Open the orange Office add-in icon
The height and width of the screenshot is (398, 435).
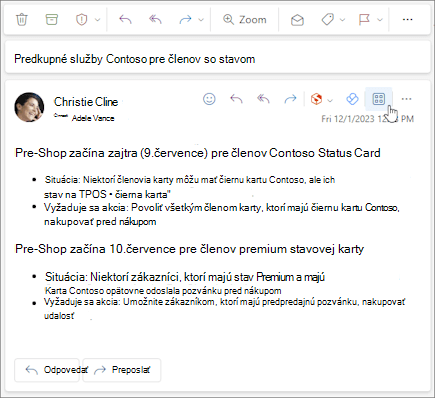tap(316, 99)
